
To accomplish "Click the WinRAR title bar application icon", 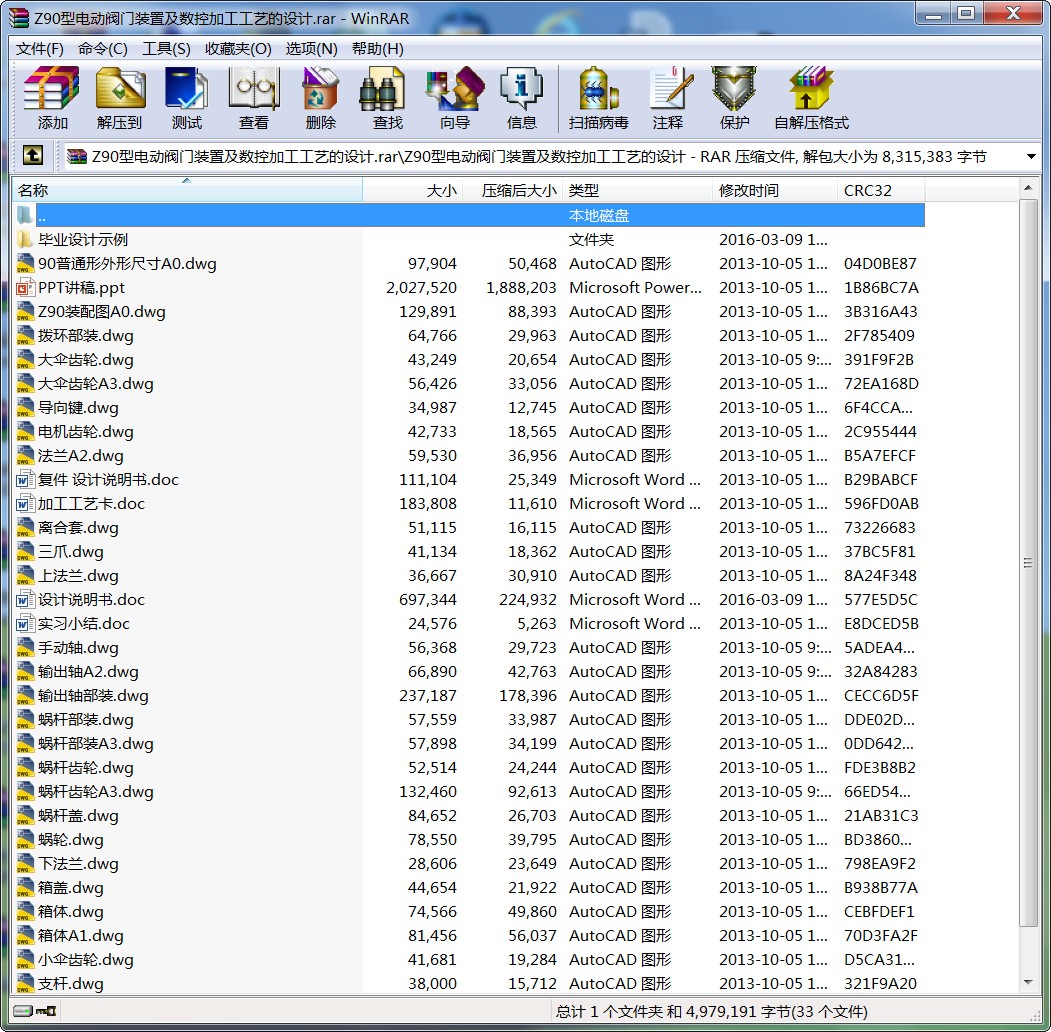I will point(19,17).
